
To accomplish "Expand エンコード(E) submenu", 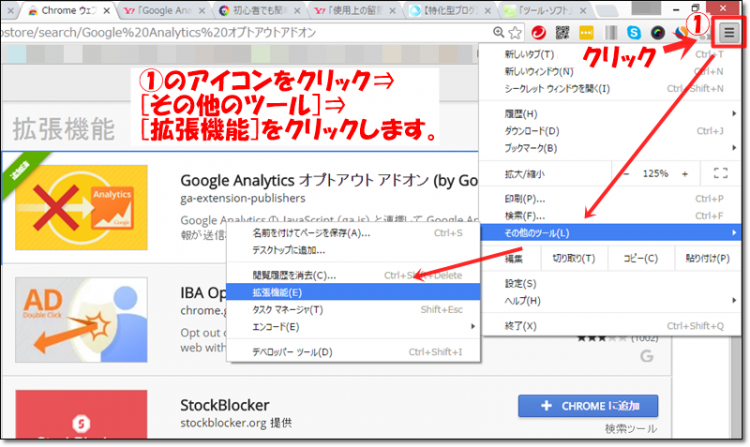I will pos(353,327).
